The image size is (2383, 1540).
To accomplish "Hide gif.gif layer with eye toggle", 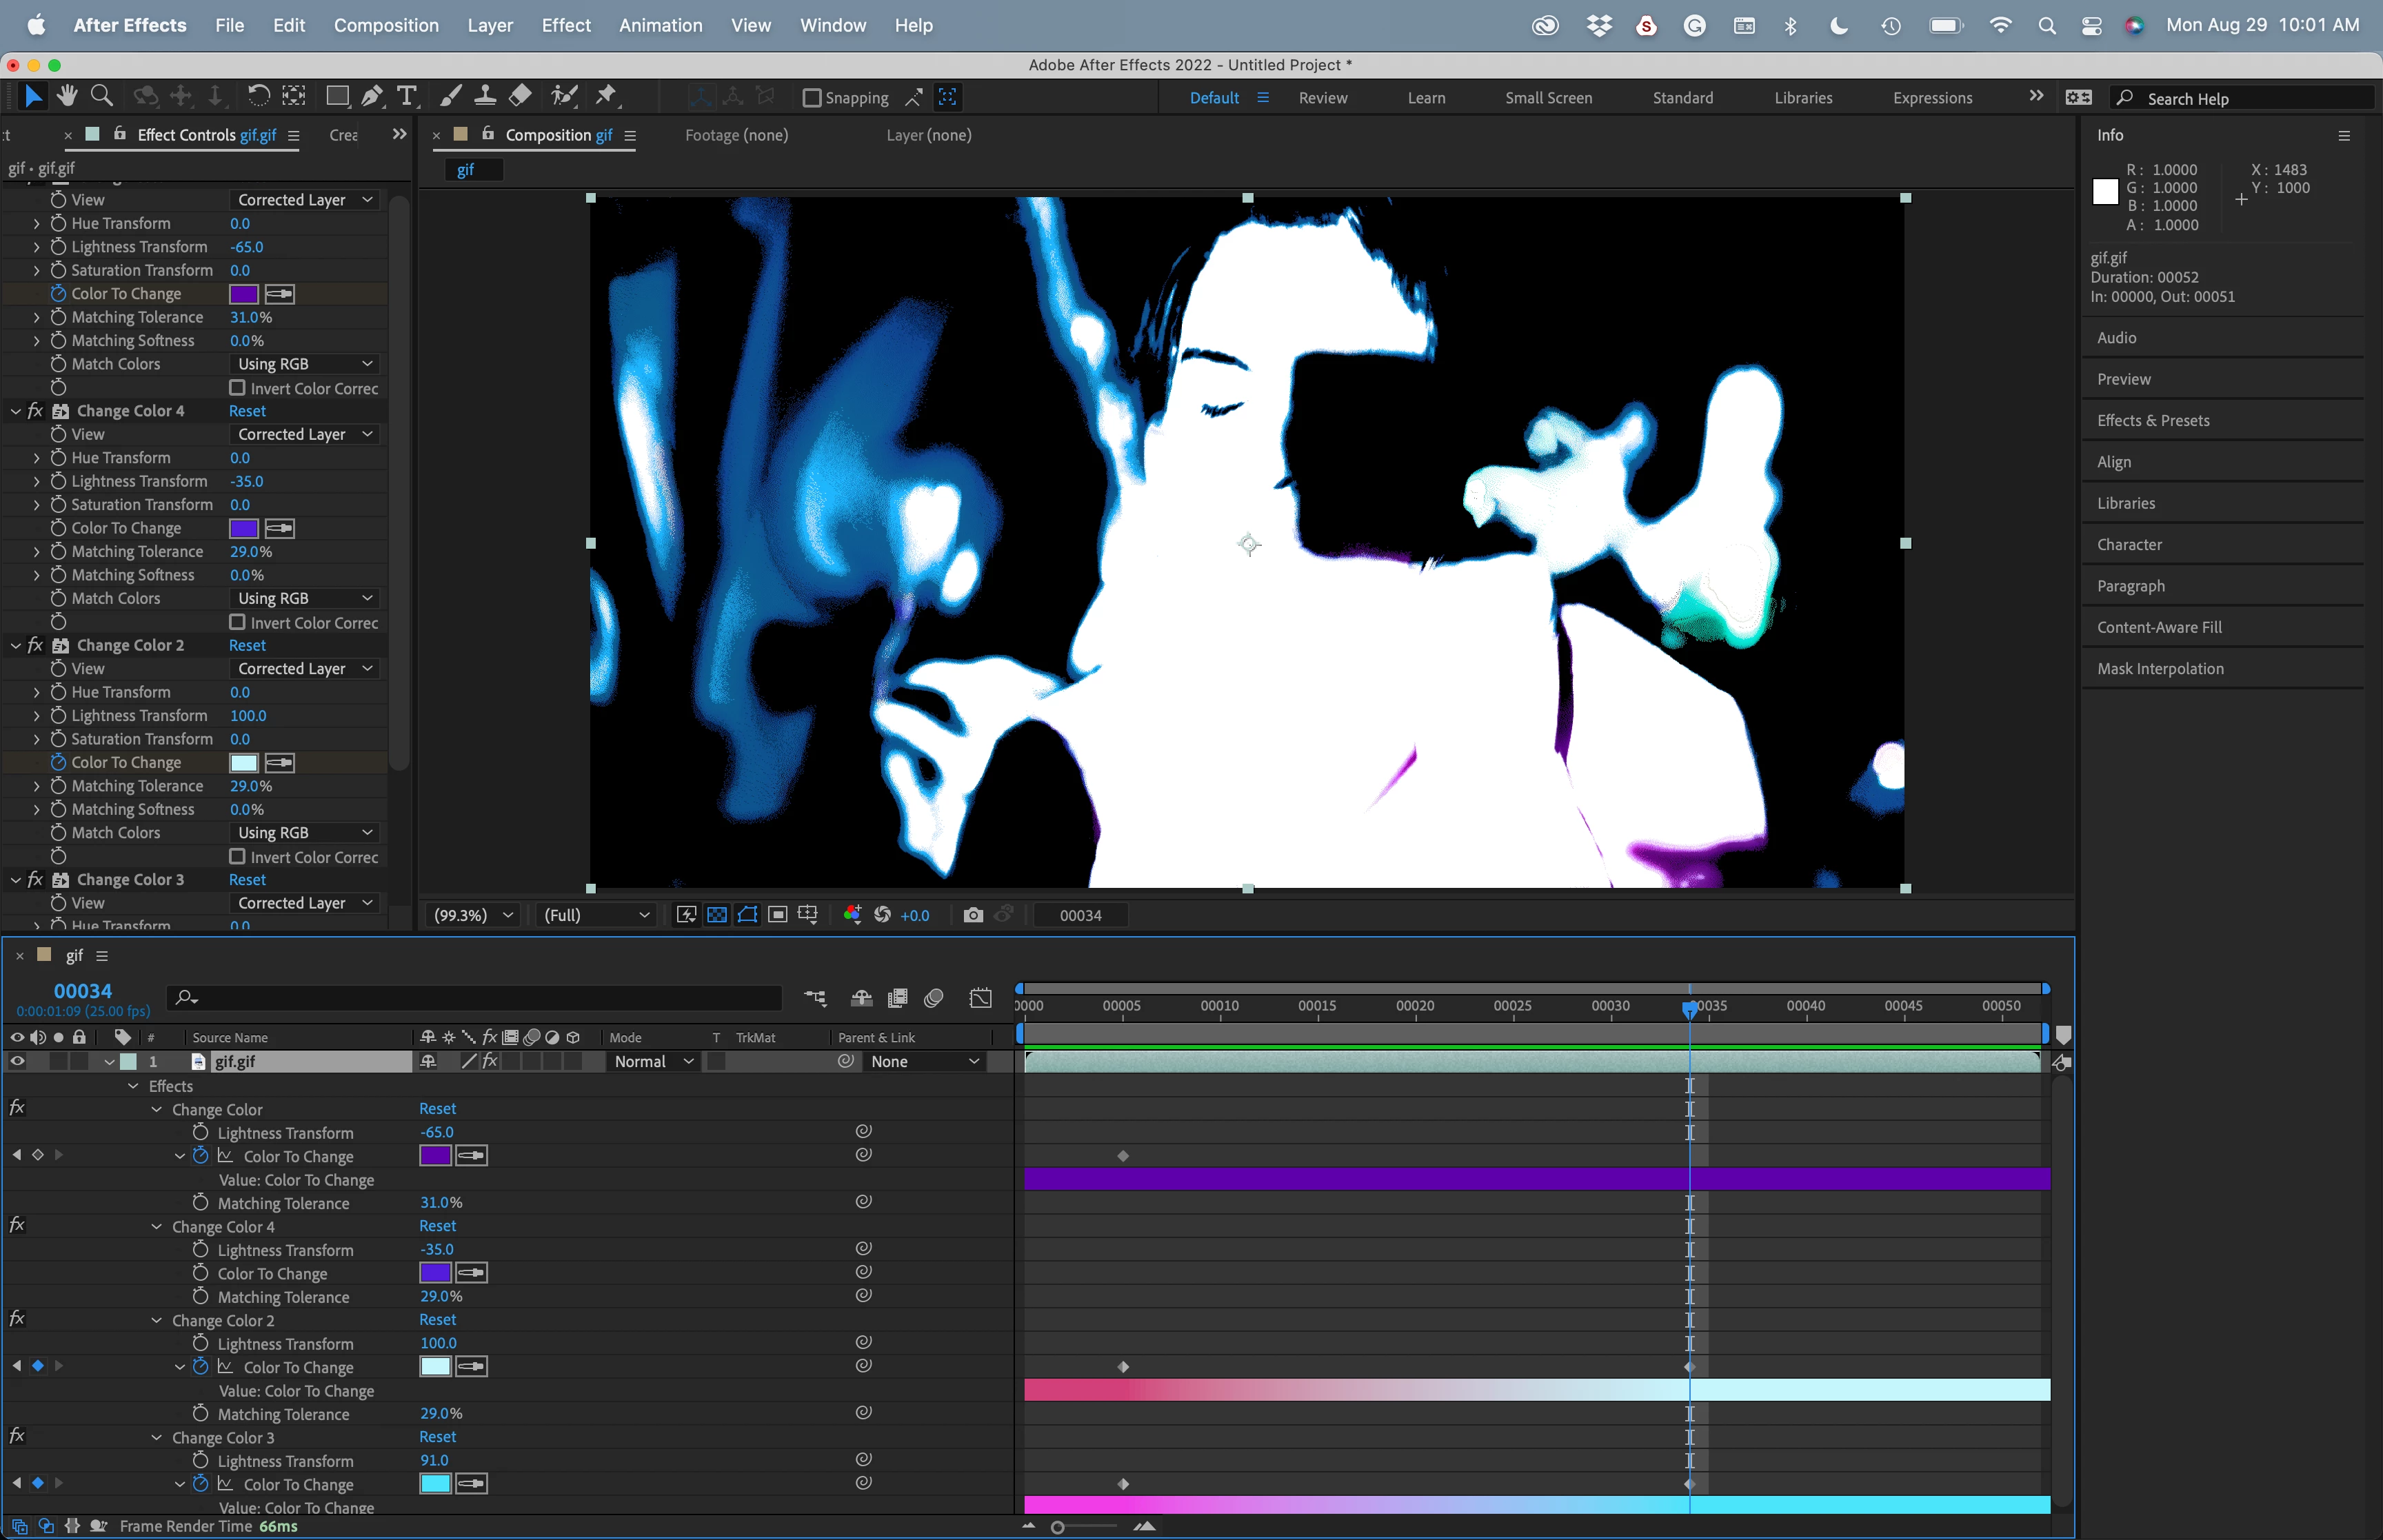I will (x=17, y=1061).
